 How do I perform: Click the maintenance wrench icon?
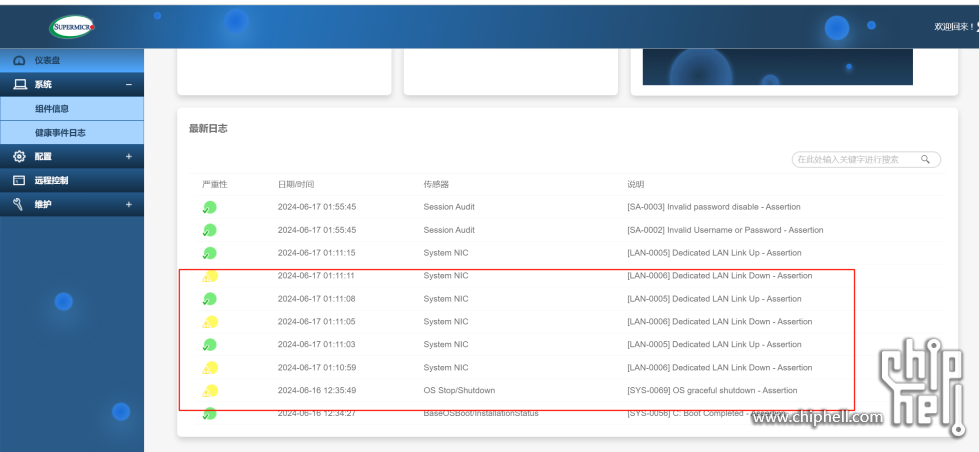pos(19,204)
